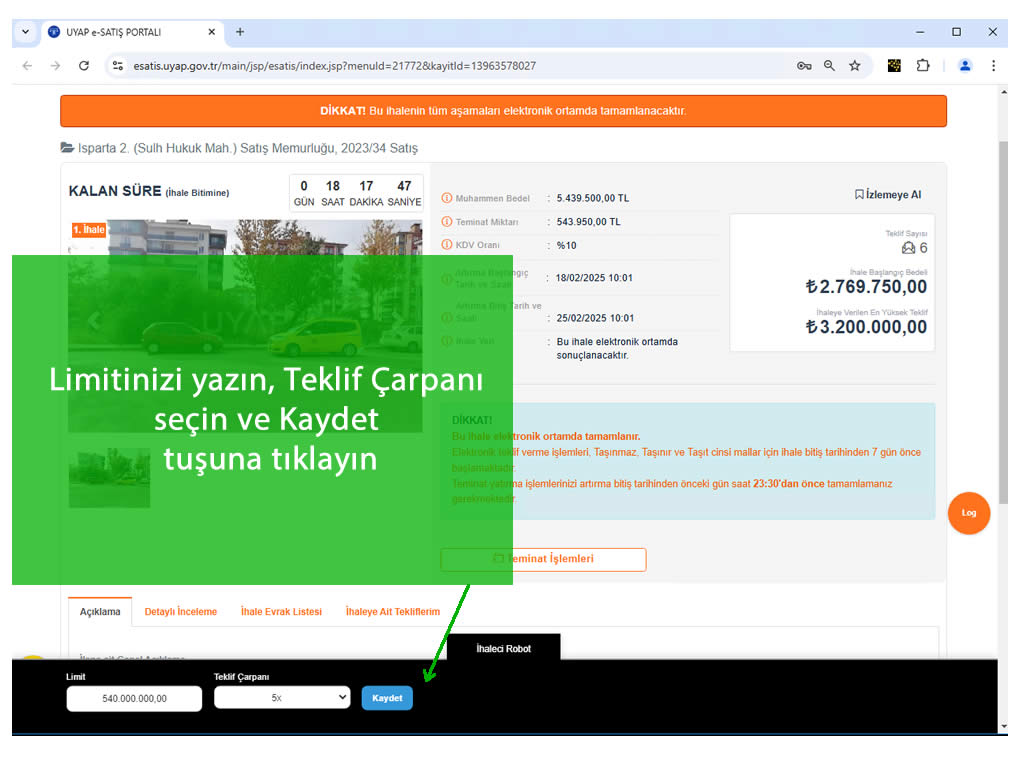Open the Extensions puzzle icon
Viewport: 1024px width, 768px height.
tap(923, 66)
